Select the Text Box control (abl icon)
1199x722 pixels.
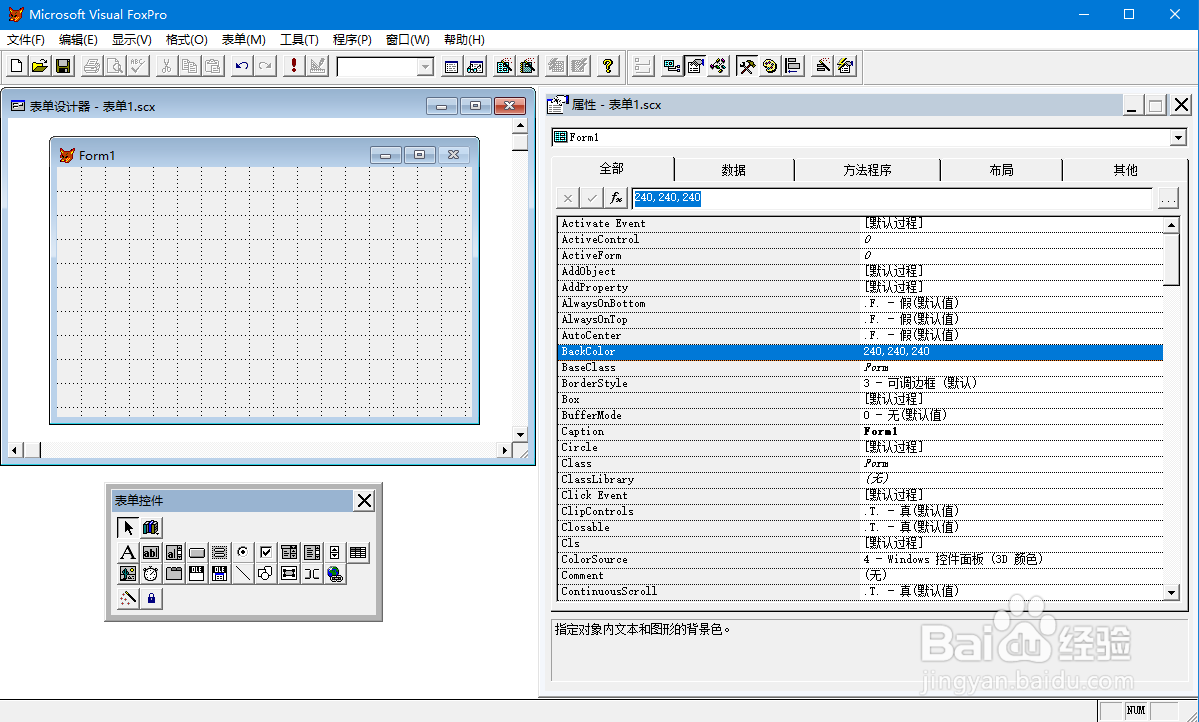tap(151, 552)
